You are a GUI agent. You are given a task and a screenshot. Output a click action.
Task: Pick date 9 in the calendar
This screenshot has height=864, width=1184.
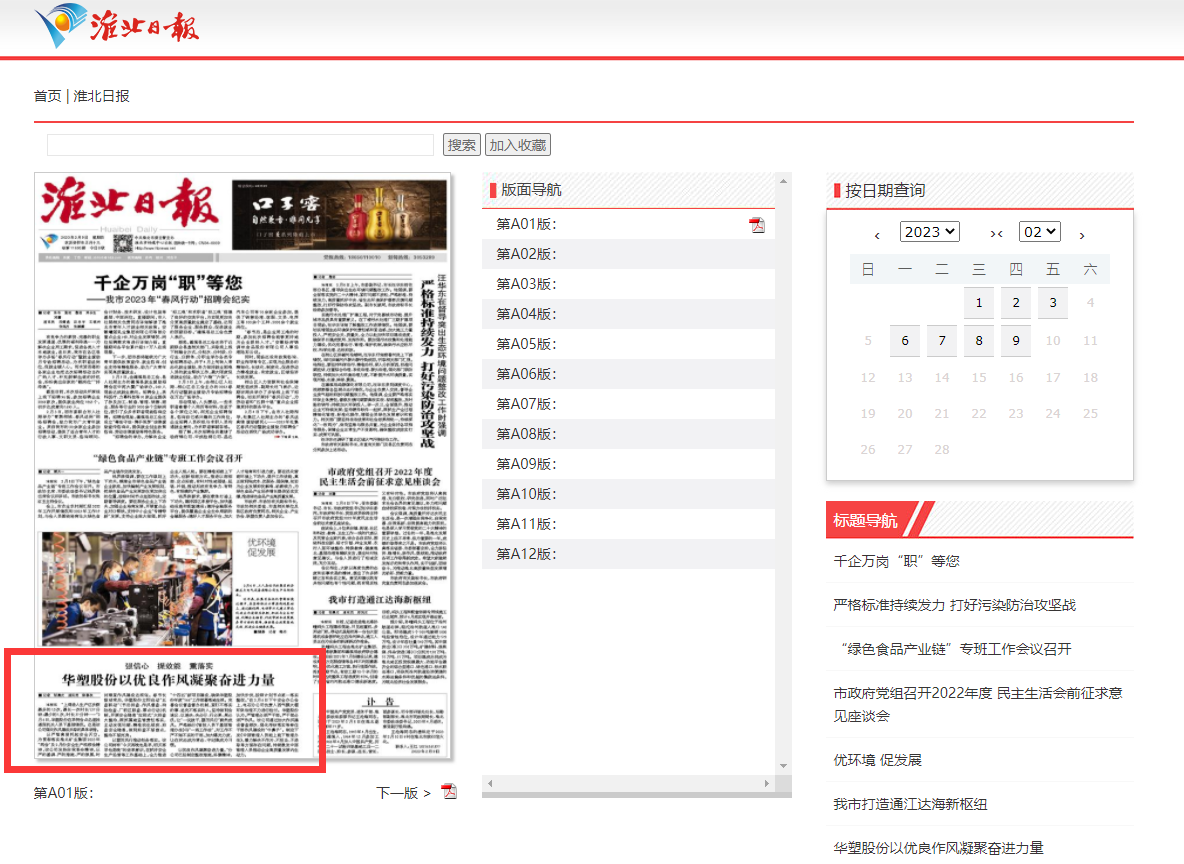[1016, 341]
